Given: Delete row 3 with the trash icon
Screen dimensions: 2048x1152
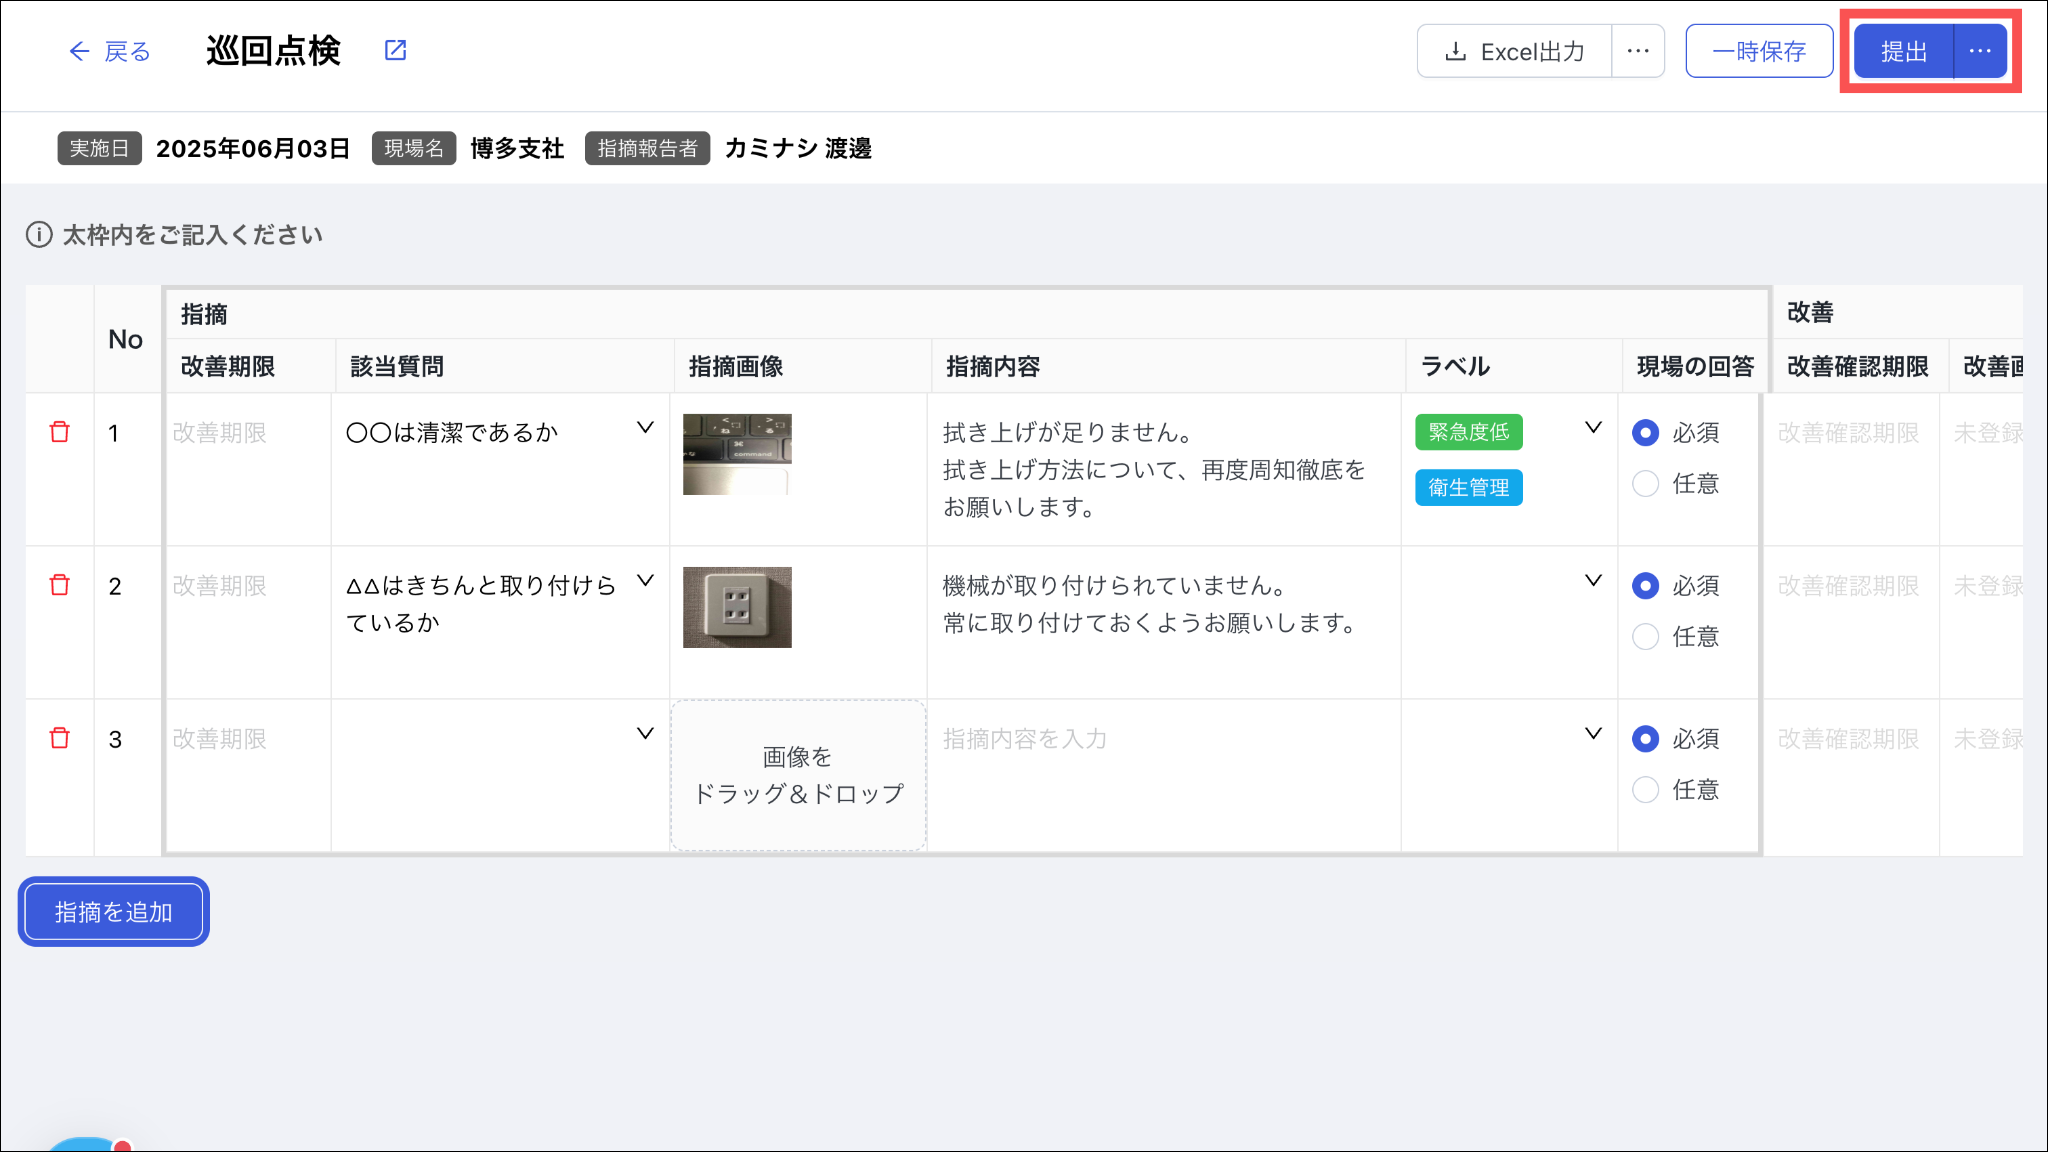Looking at the screenshot, I should click(60, 738).
